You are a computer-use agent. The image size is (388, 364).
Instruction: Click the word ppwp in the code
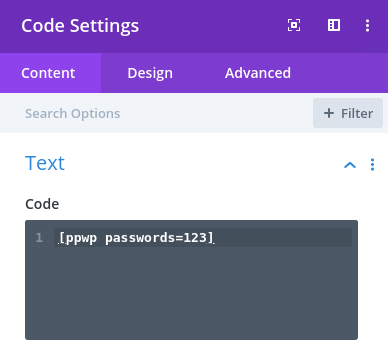coord(82,238)
